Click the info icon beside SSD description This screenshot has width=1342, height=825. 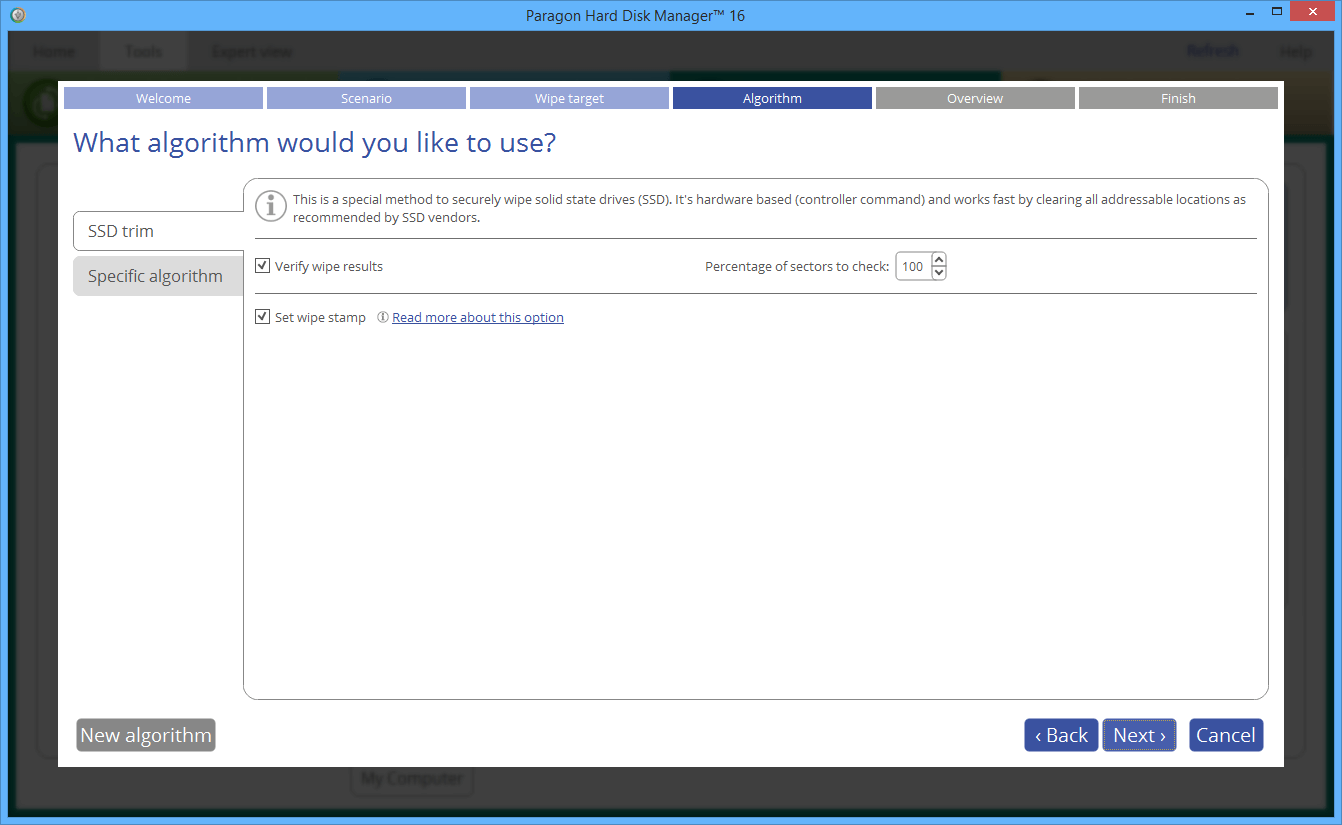click(270, 206)
